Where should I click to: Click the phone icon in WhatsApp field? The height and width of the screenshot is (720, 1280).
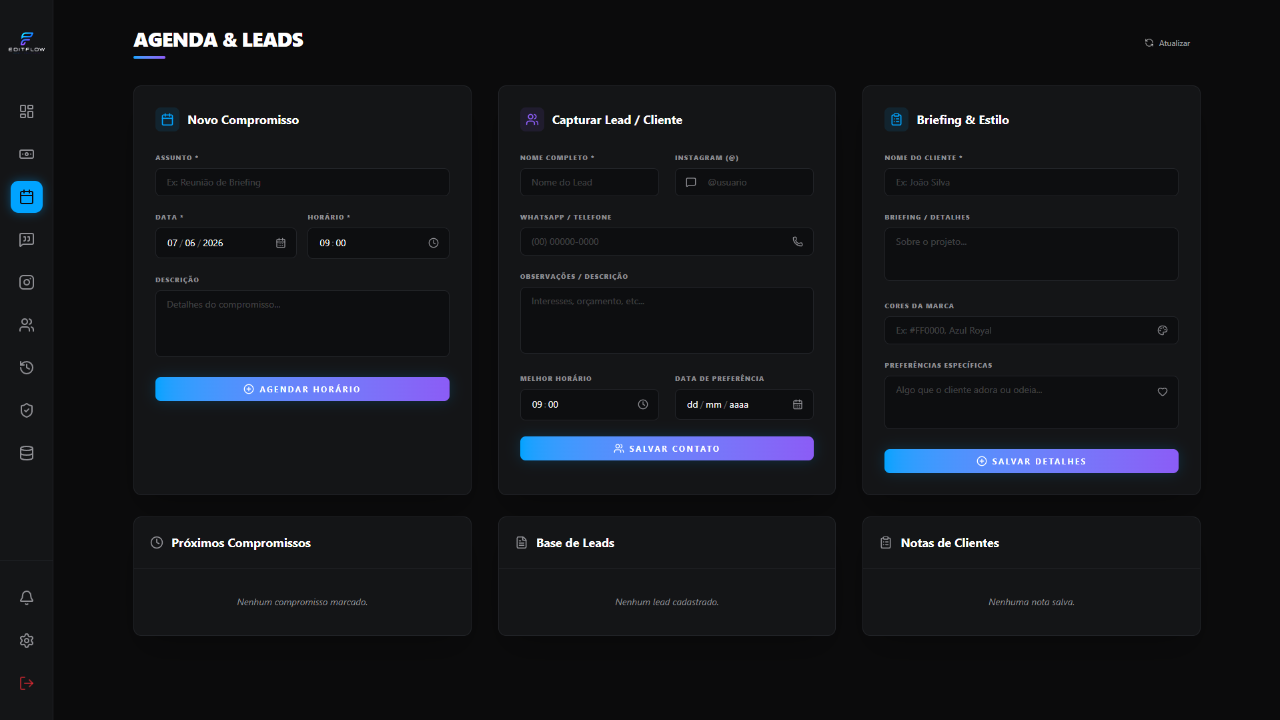[798, 241]
